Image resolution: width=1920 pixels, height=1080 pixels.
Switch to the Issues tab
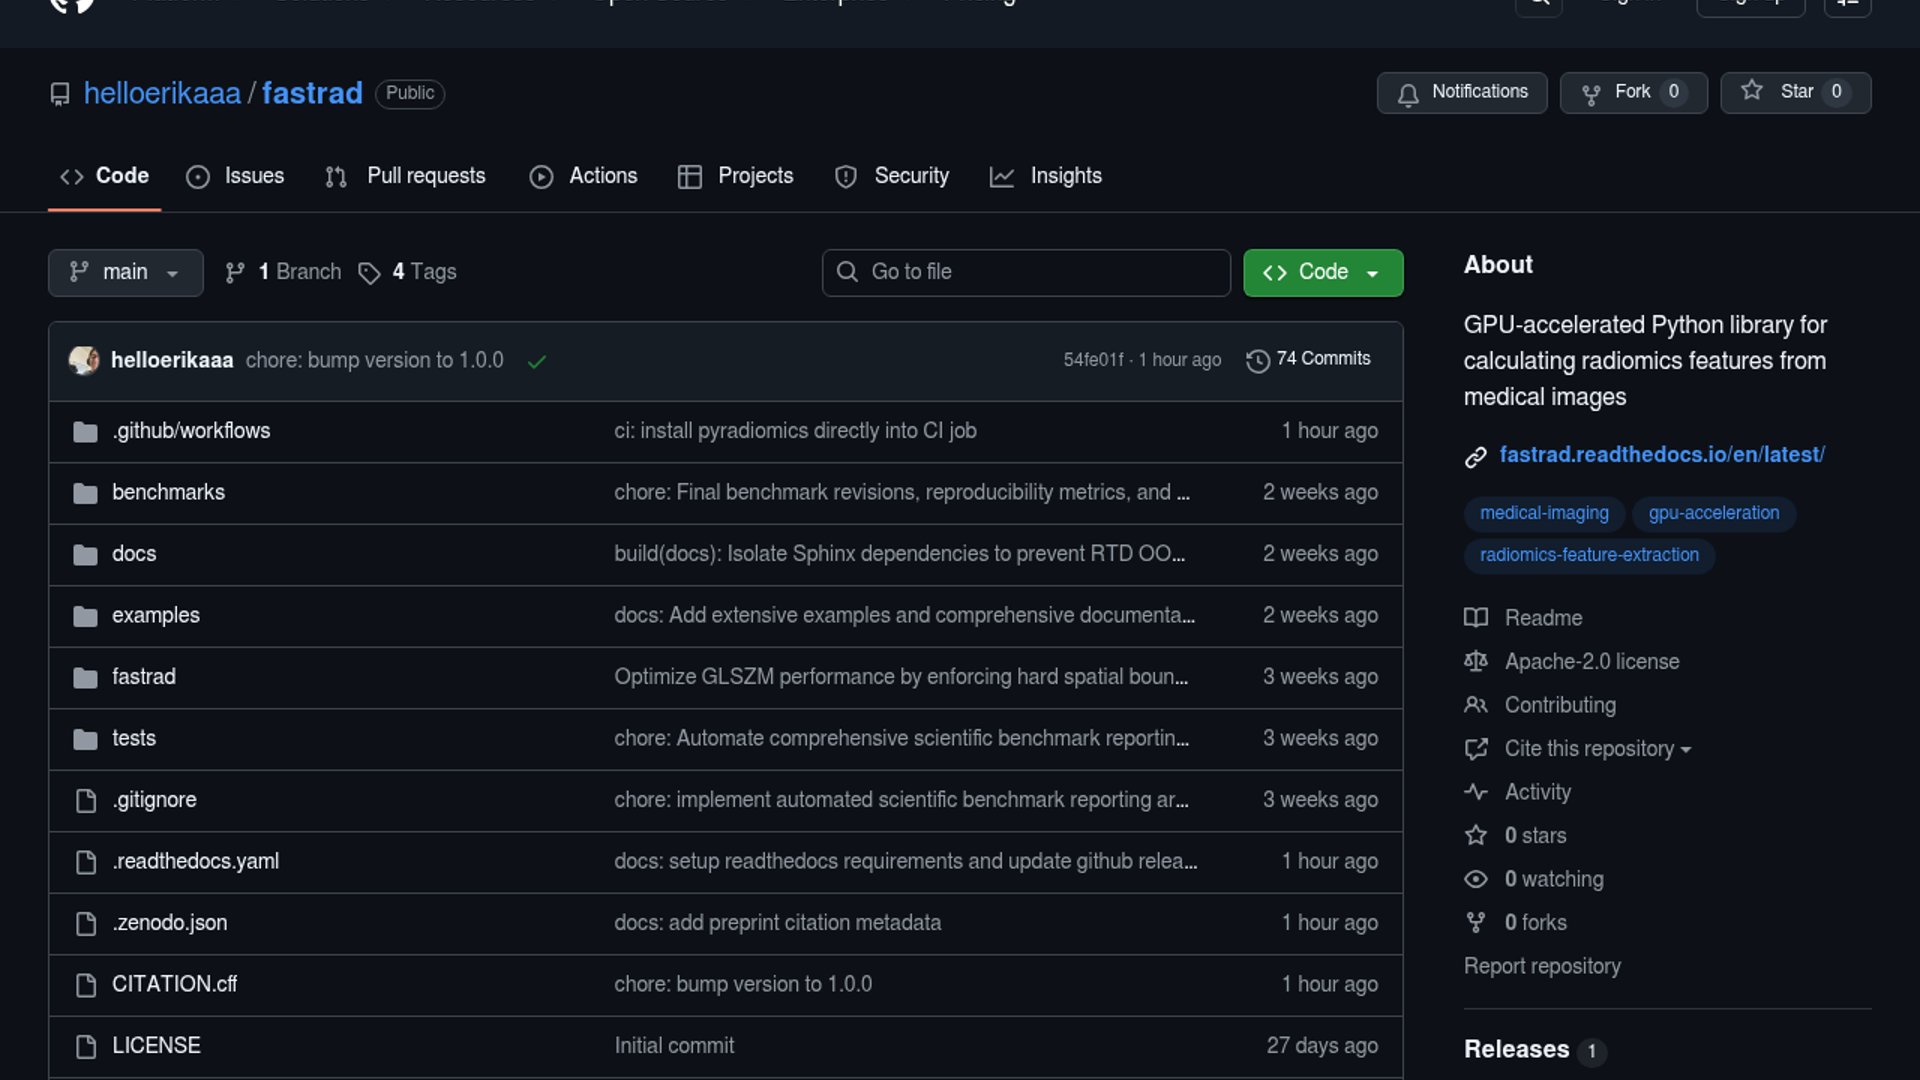236,176
